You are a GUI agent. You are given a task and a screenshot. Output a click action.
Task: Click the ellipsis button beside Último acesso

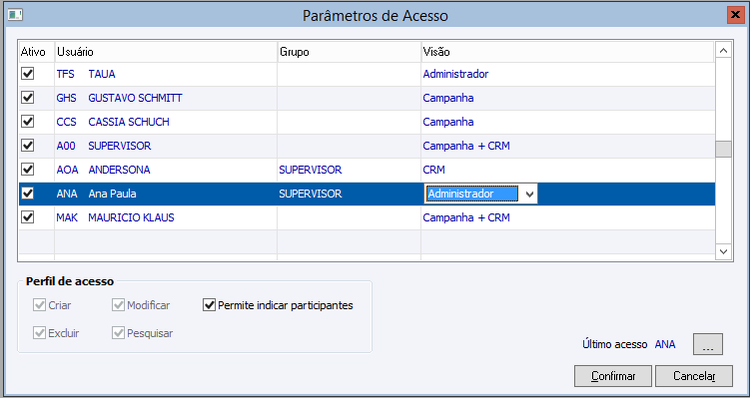pyautogui.click(x=708, y=344)
